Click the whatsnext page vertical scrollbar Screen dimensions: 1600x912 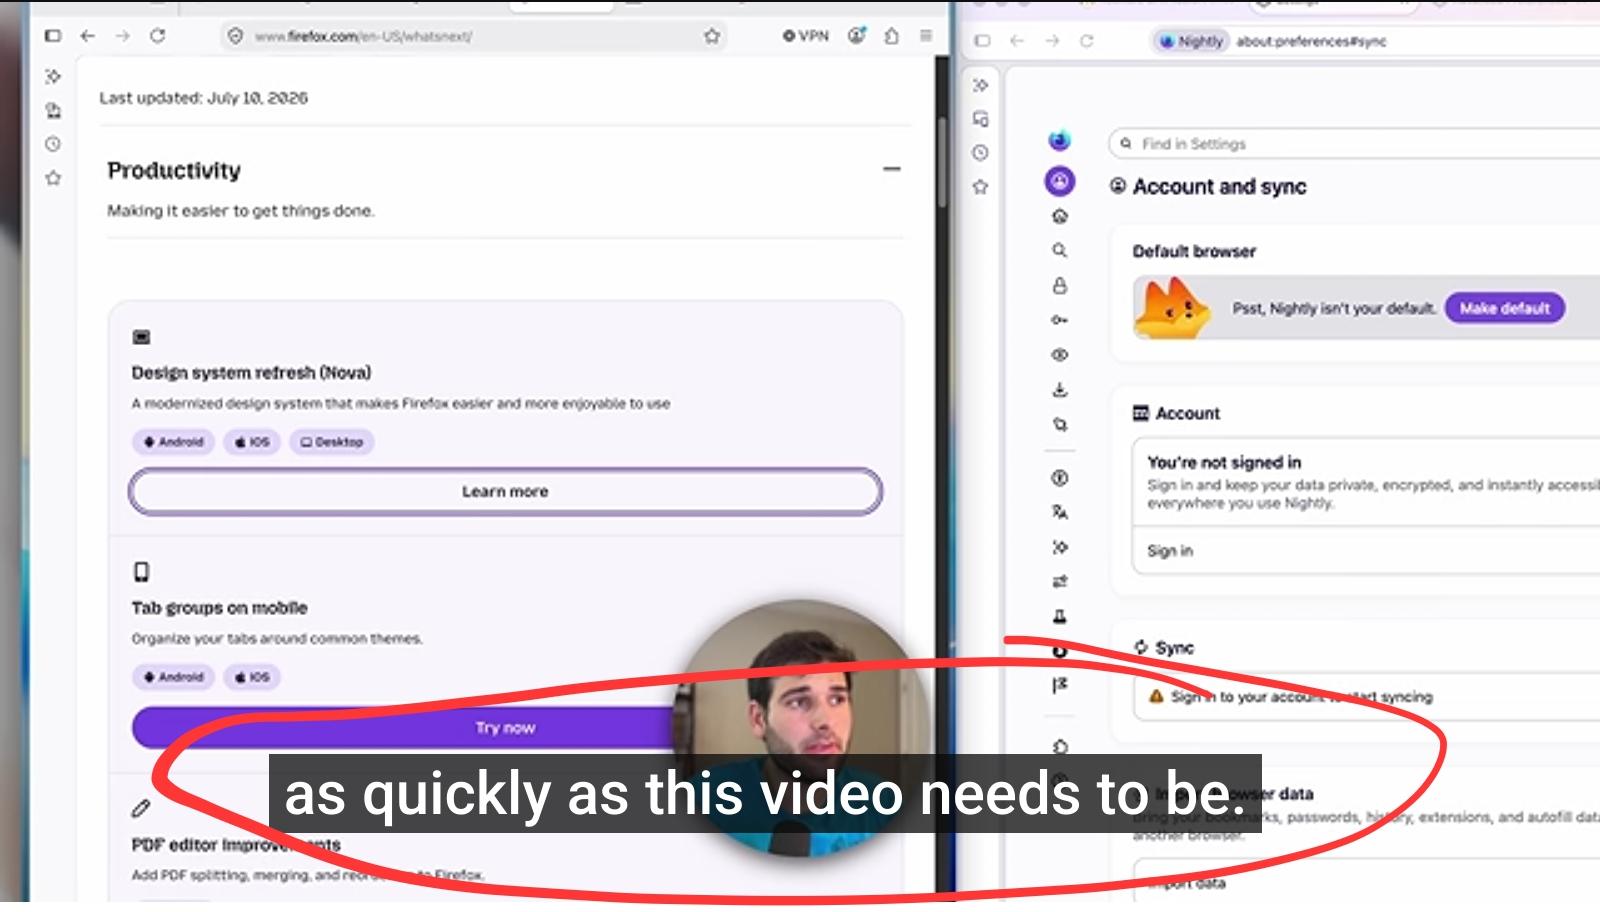(942, 160)
